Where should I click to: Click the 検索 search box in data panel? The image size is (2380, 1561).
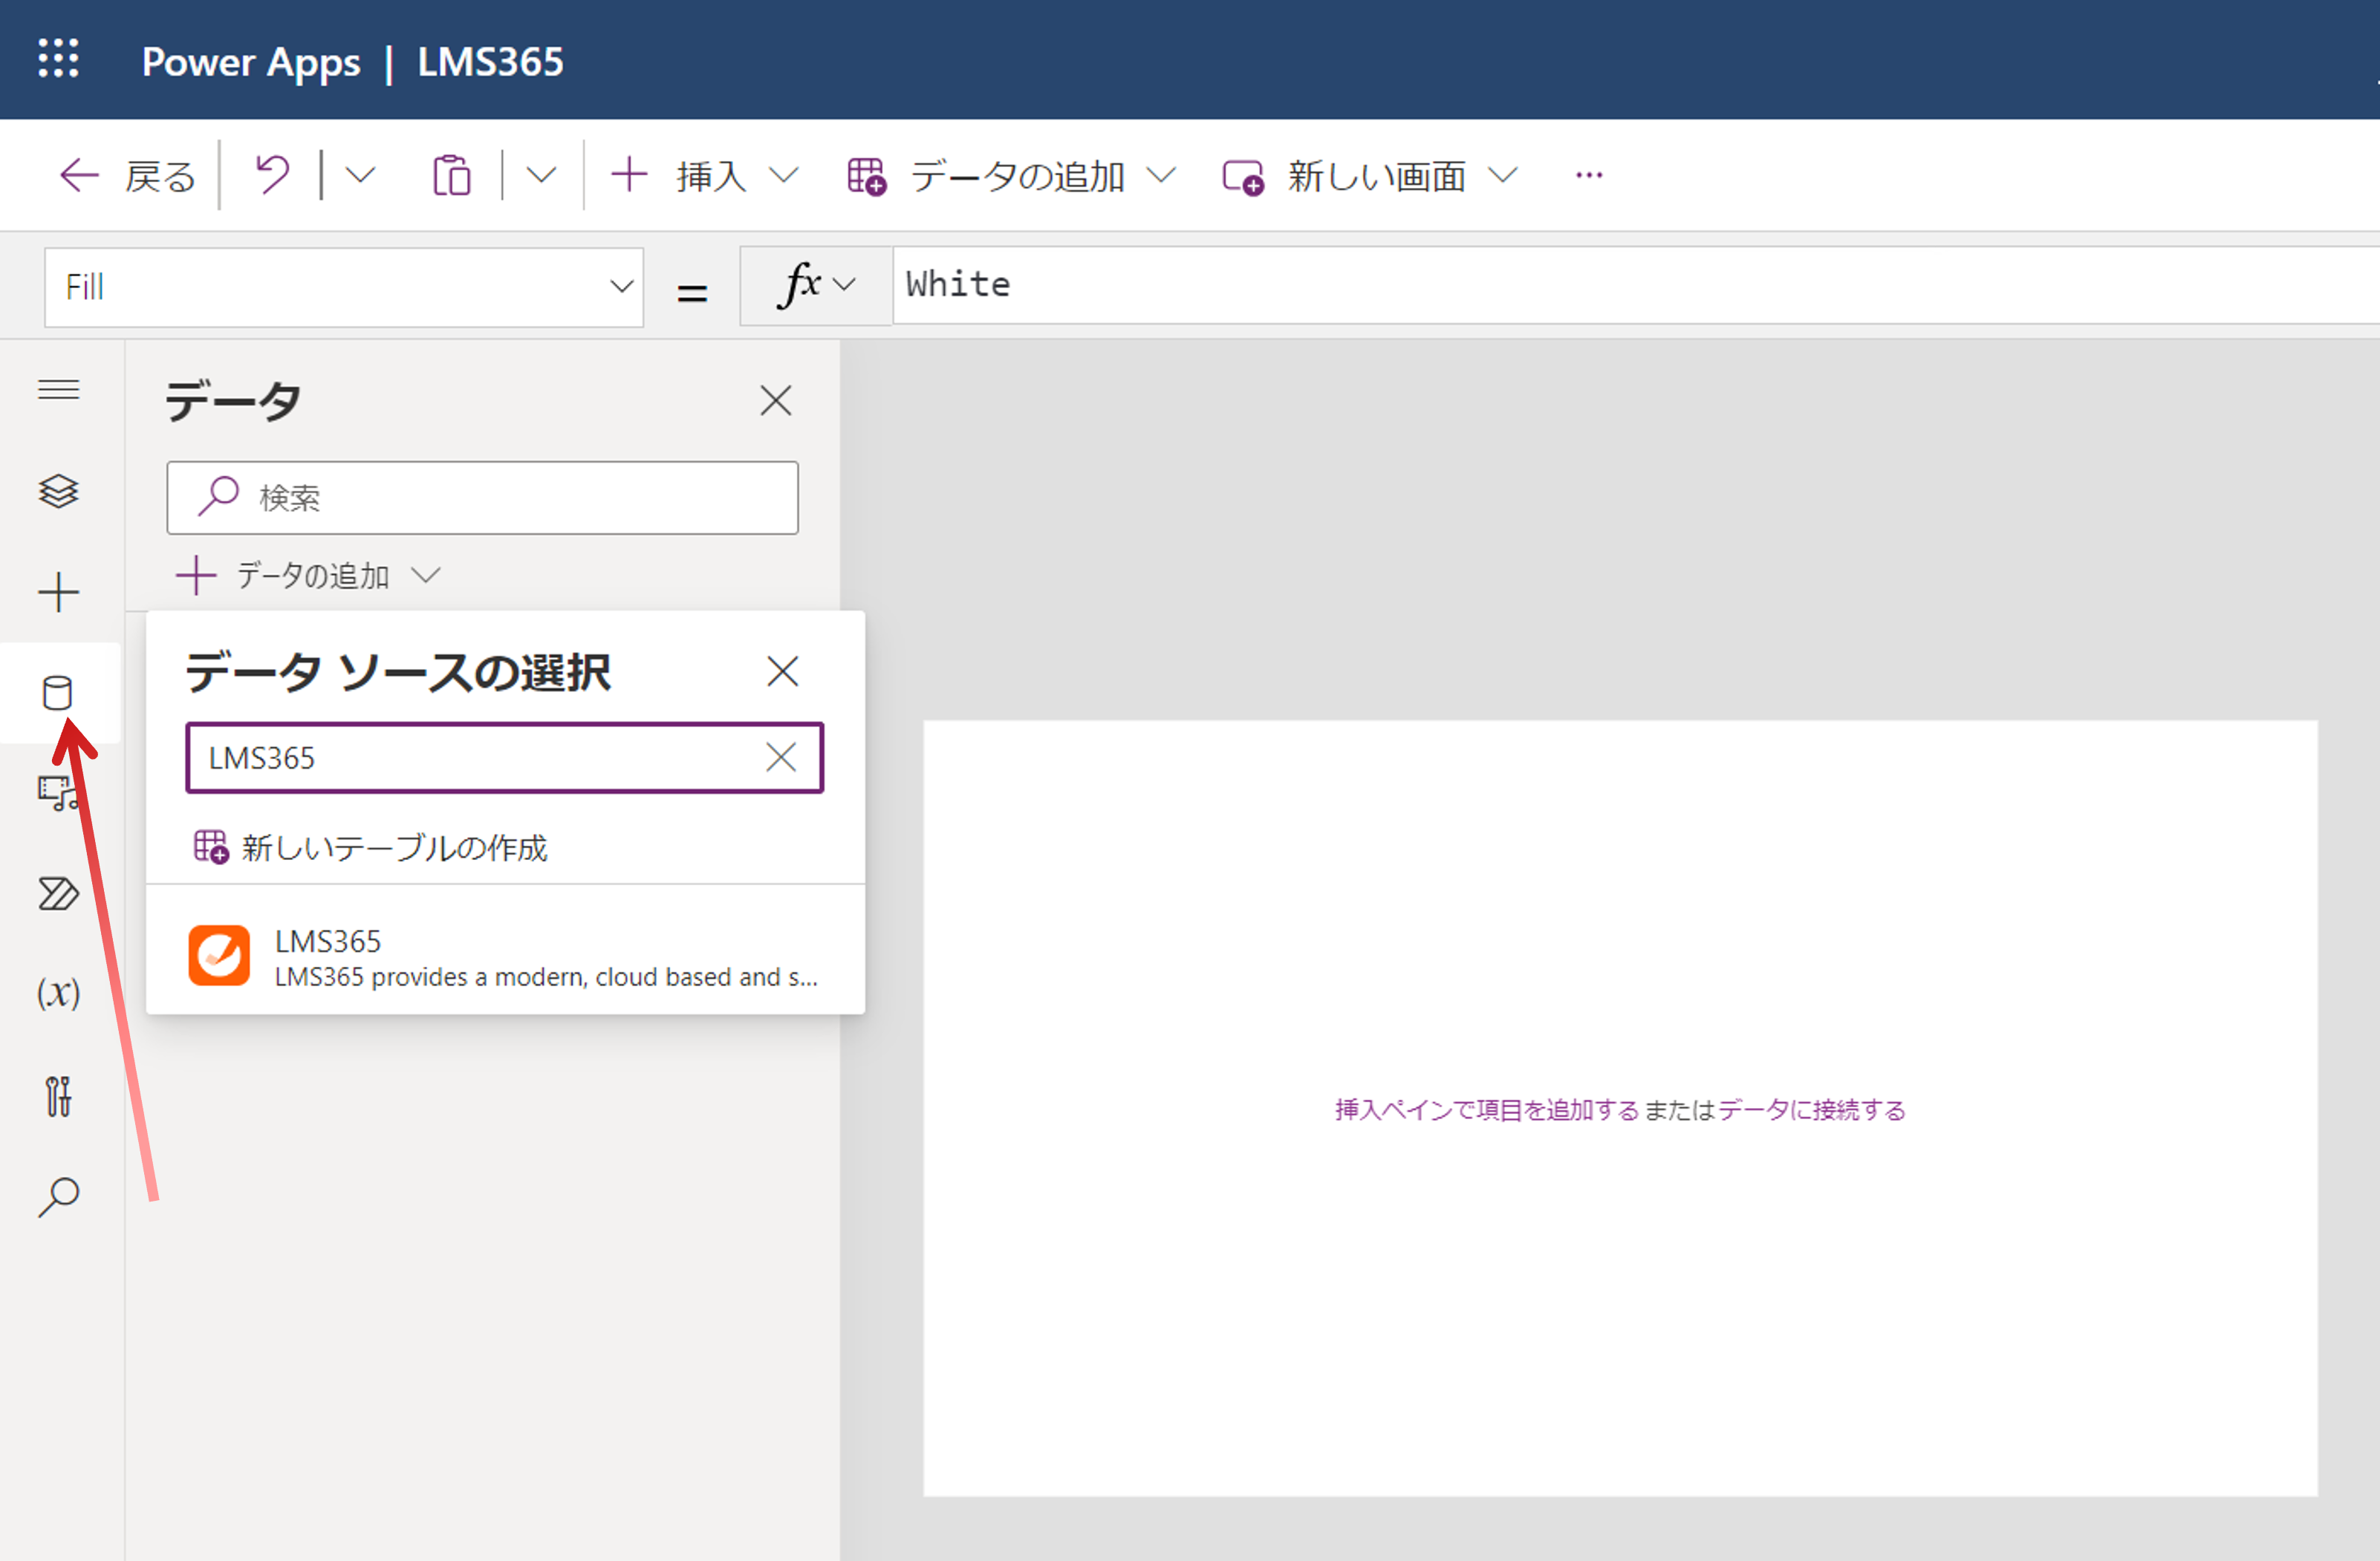[482, 497]
